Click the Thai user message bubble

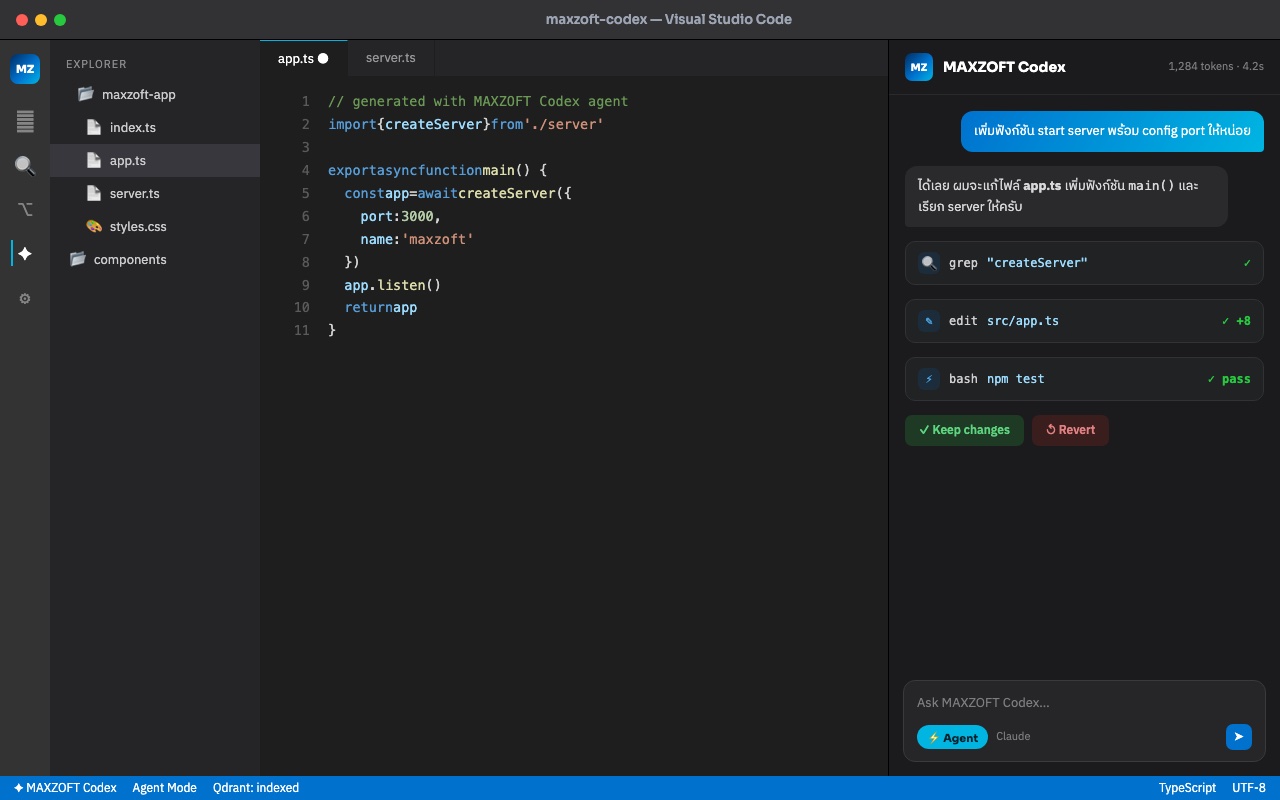pos(1112,131)
